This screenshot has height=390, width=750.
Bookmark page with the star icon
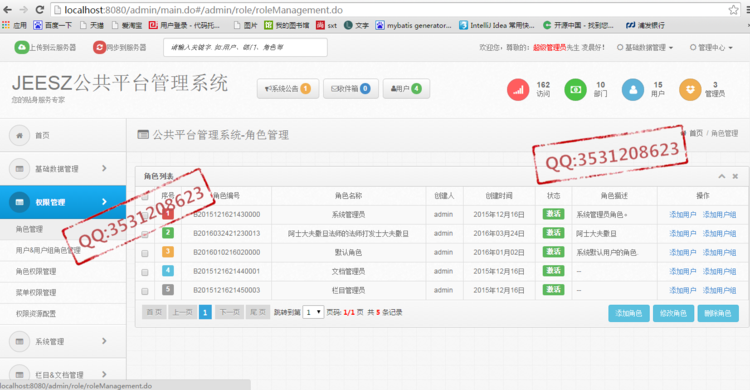[x=733, y=10]
